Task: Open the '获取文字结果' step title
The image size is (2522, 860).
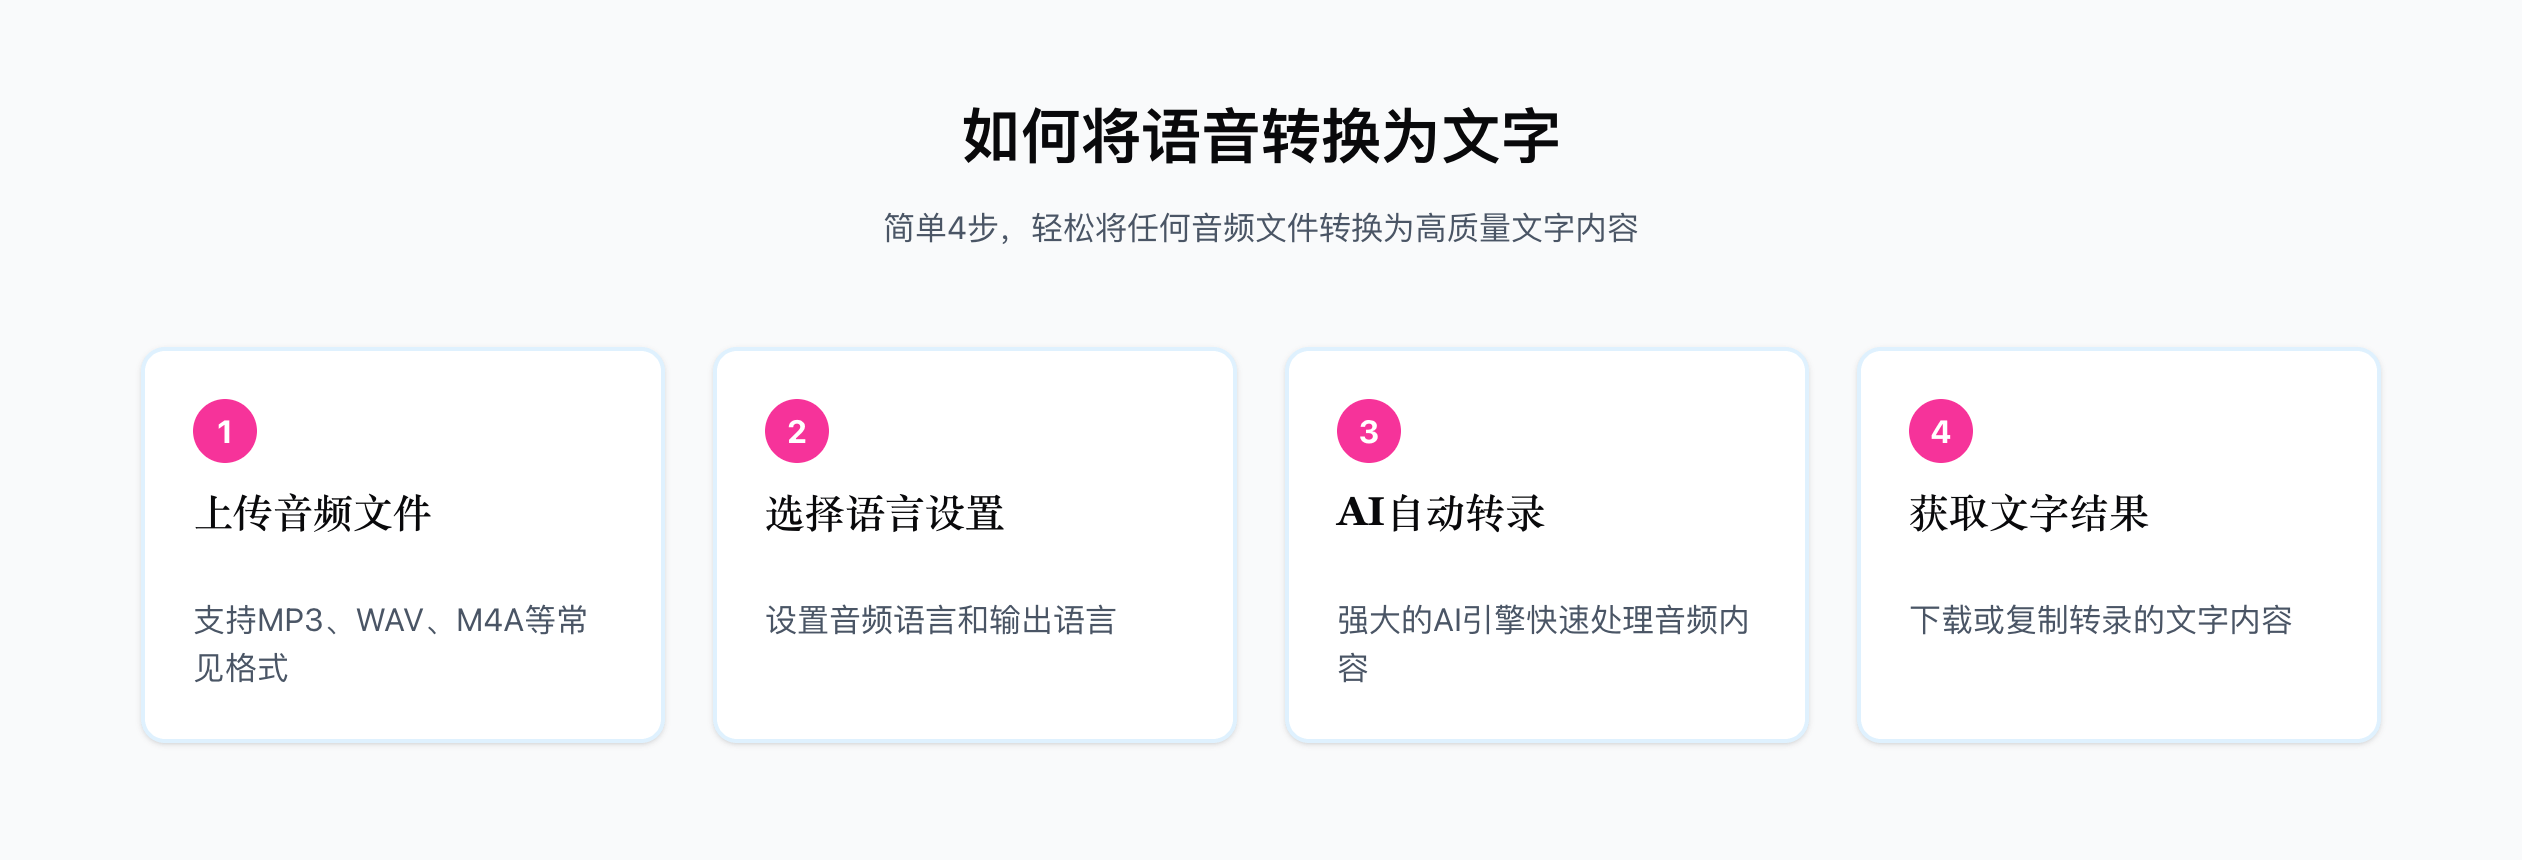Action: [2029, 514]
